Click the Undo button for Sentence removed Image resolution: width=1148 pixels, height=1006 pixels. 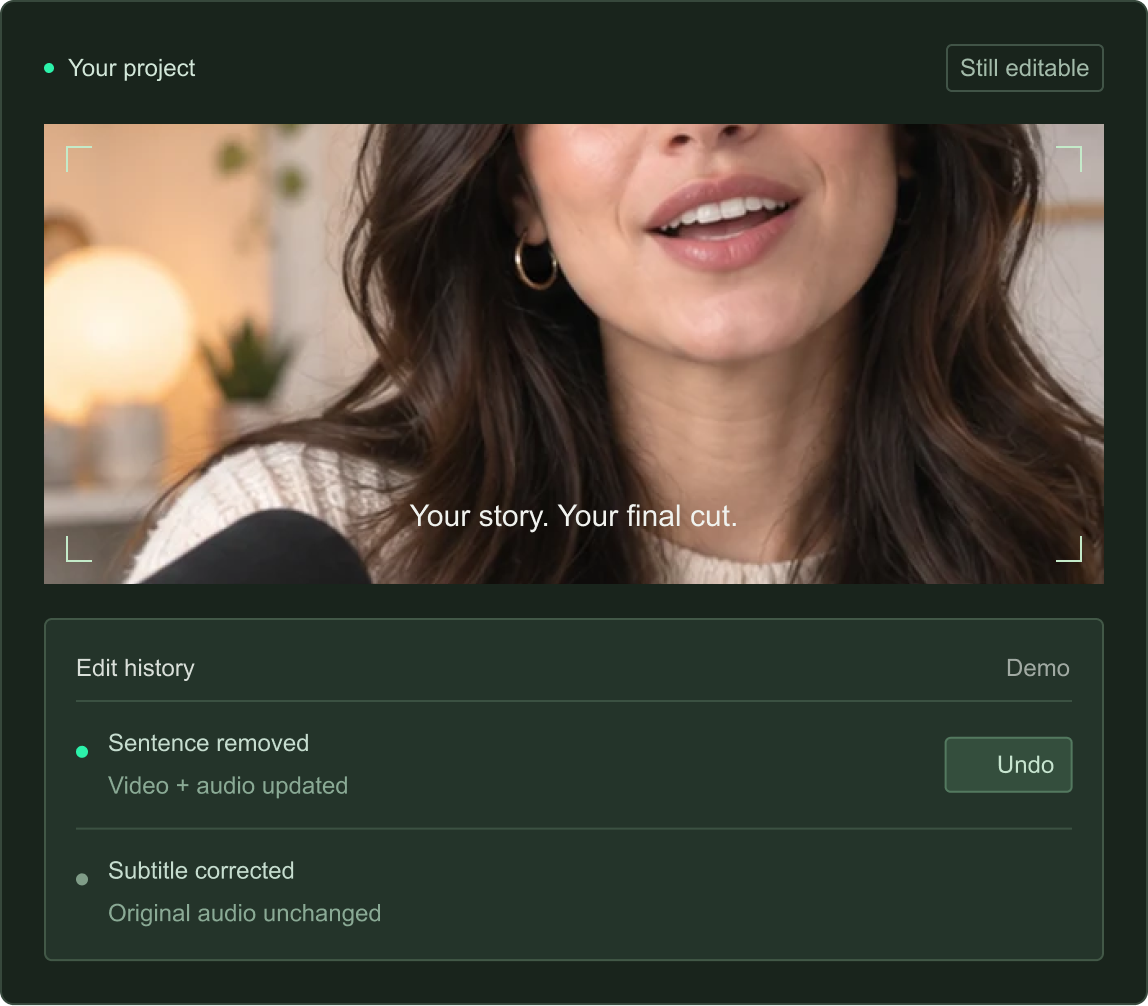(x=1008, y=764)
